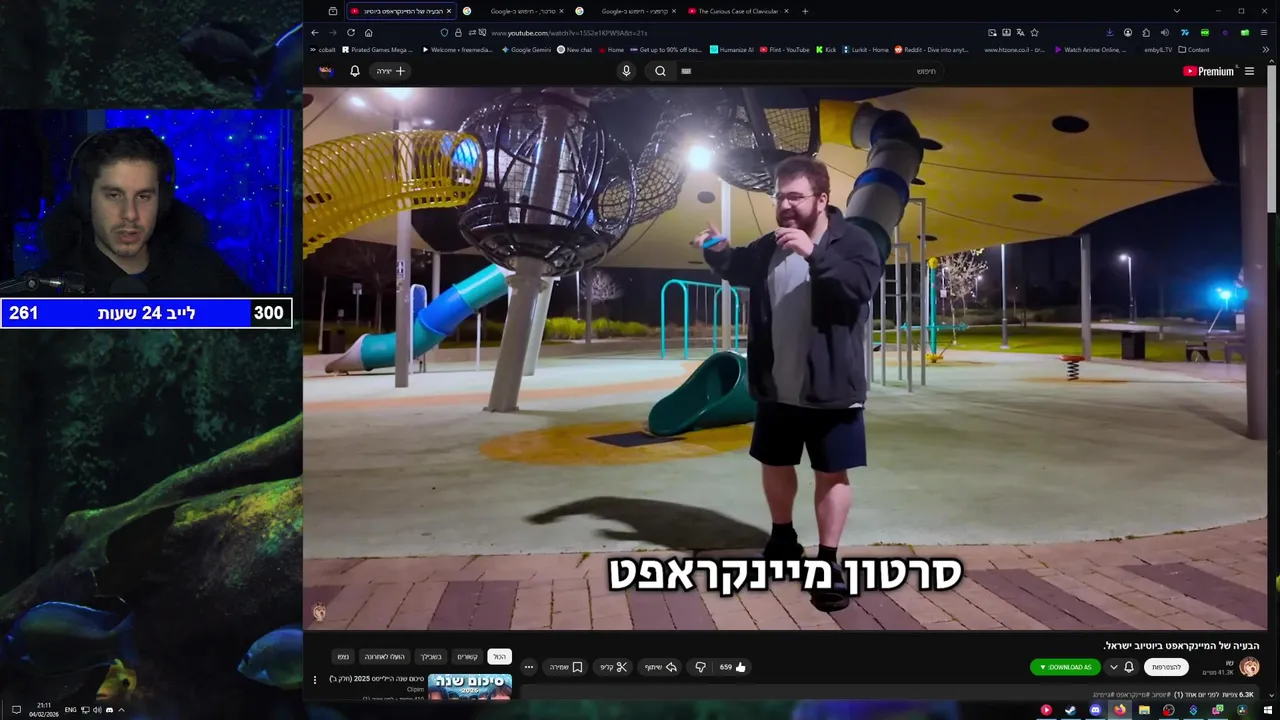The image size is (1280, 720).
Task: Expand the subscription notification dropdown arrow
Action: [1113, 667]
